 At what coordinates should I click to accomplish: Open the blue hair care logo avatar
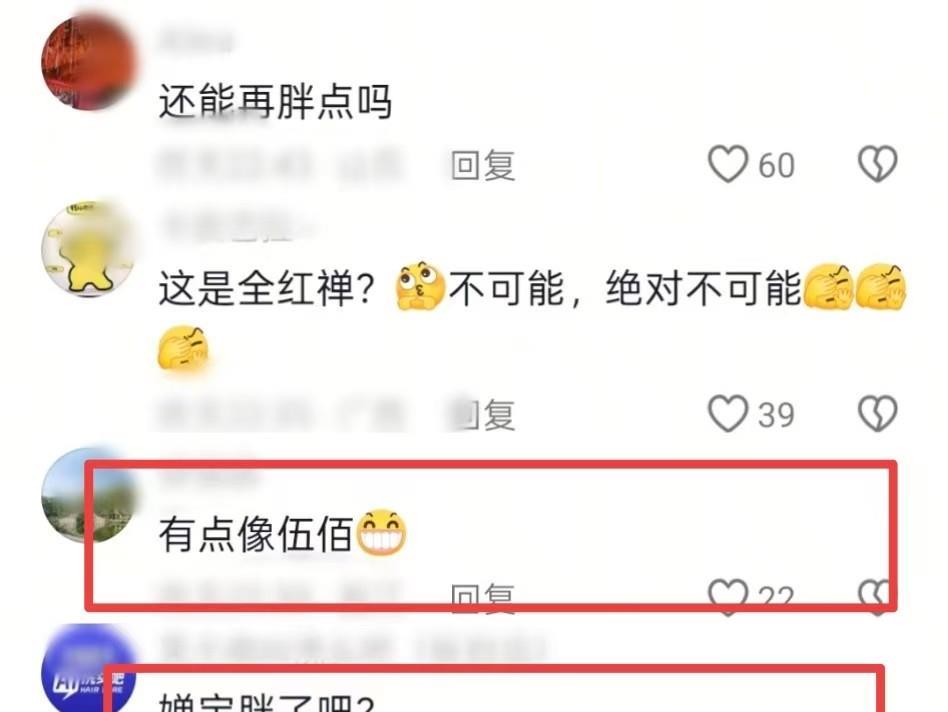[x=89, y=669]
